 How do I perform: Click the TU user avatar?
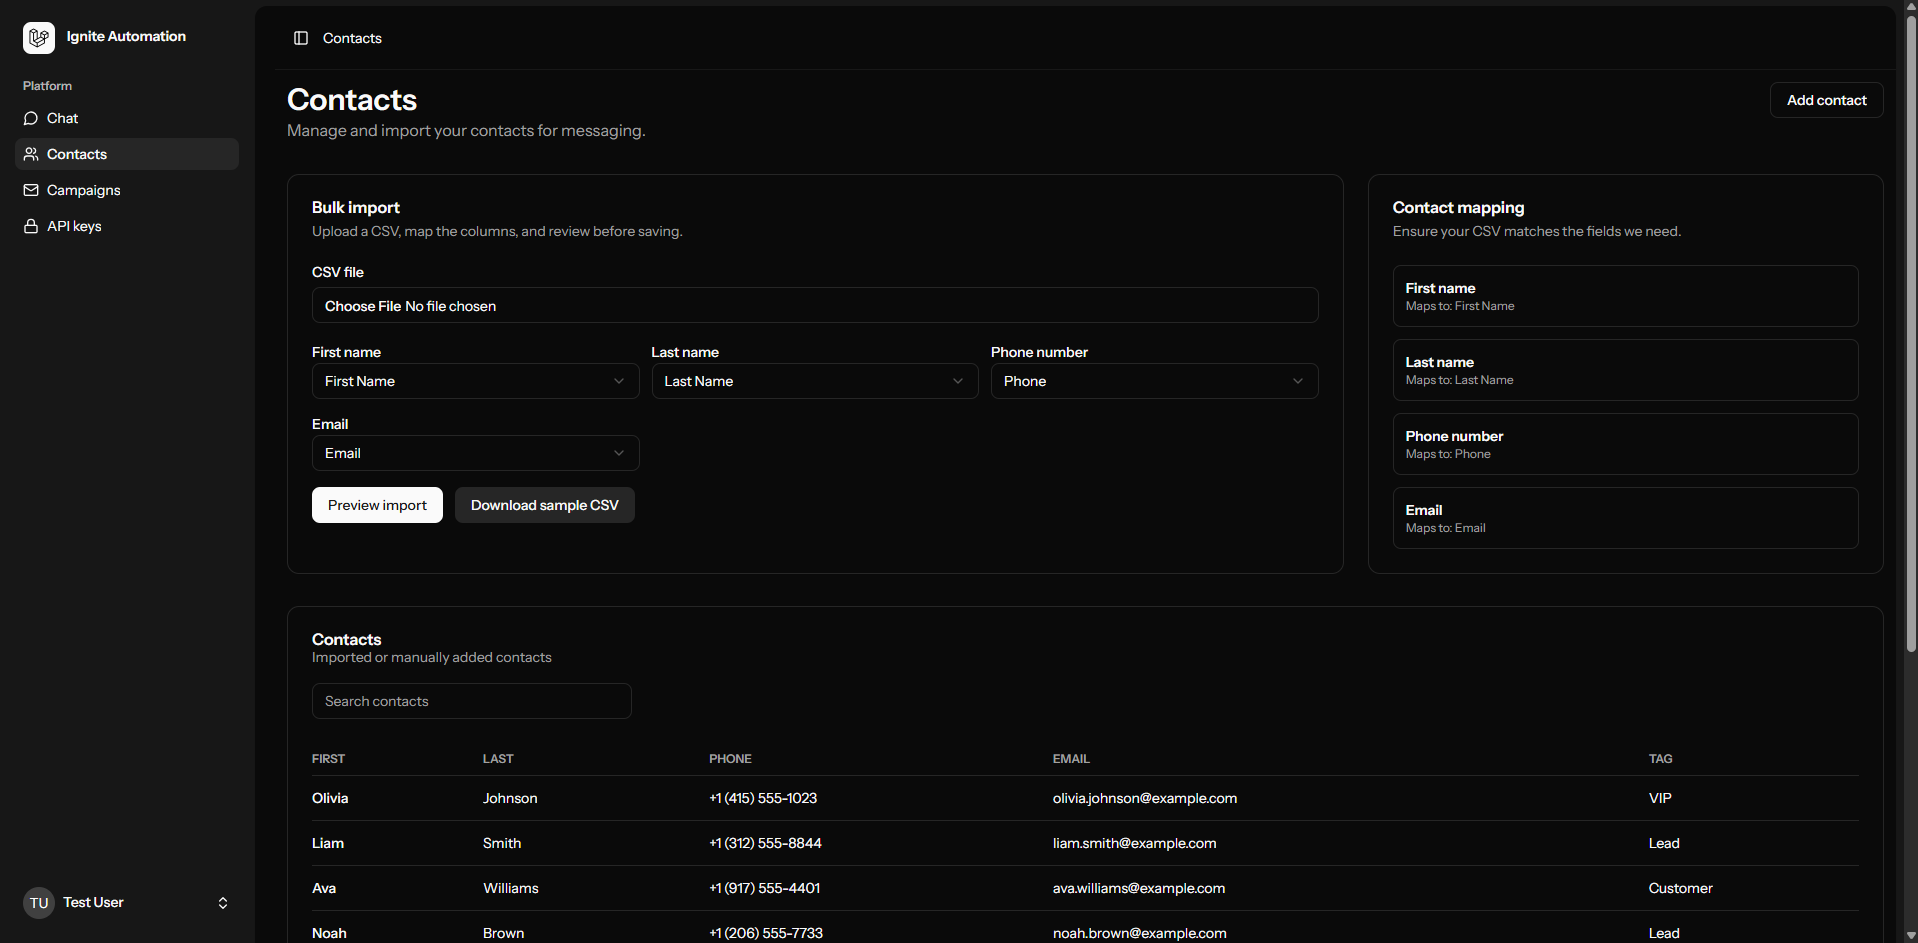[39, 903]
